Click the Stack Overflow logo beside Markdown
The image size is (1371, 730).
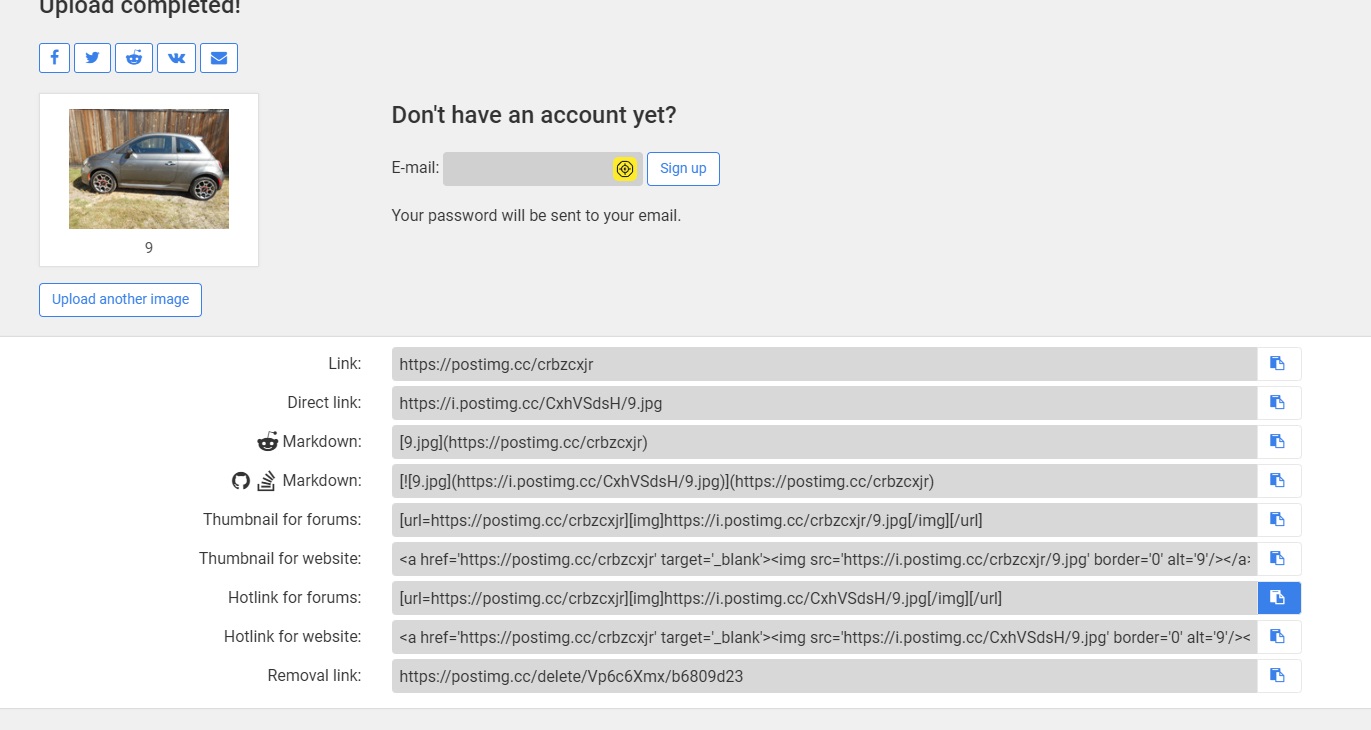click(266, 481)
